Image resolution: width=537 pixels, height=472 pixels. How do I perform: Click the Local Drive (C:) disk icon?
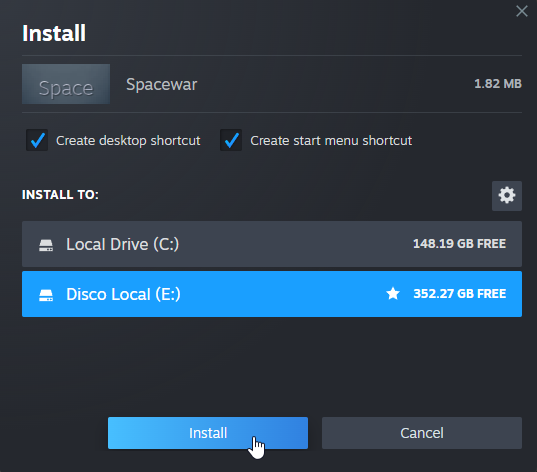pos(46,245)
